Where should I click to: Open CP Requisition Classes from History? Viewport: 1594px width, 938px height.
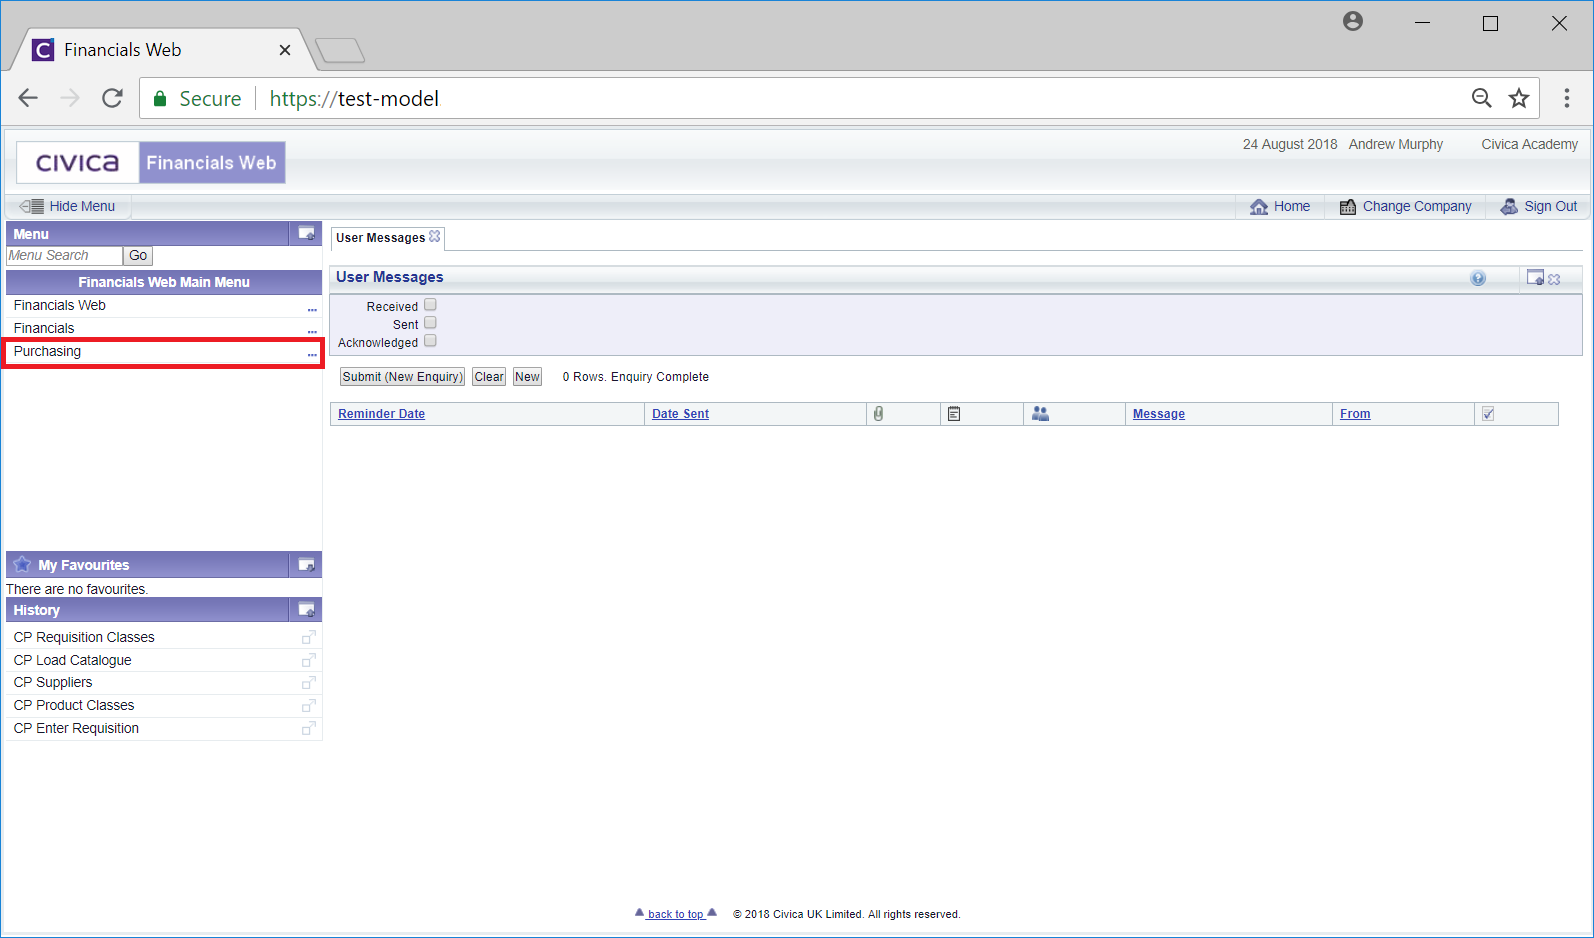pos(84,637)
